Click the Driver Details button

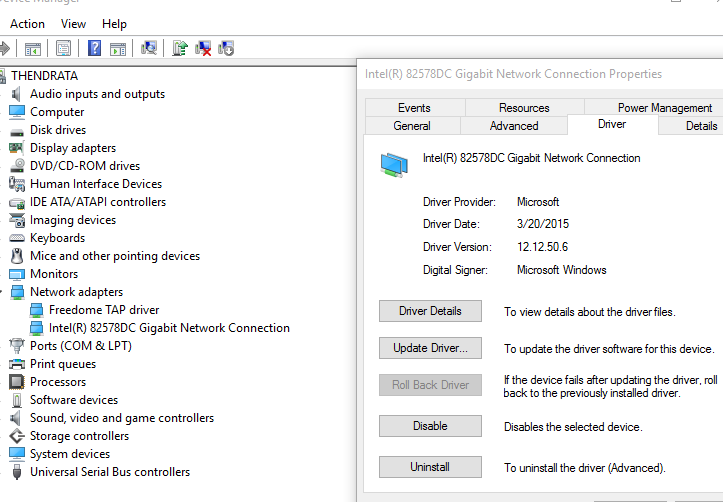pos(430,311)
